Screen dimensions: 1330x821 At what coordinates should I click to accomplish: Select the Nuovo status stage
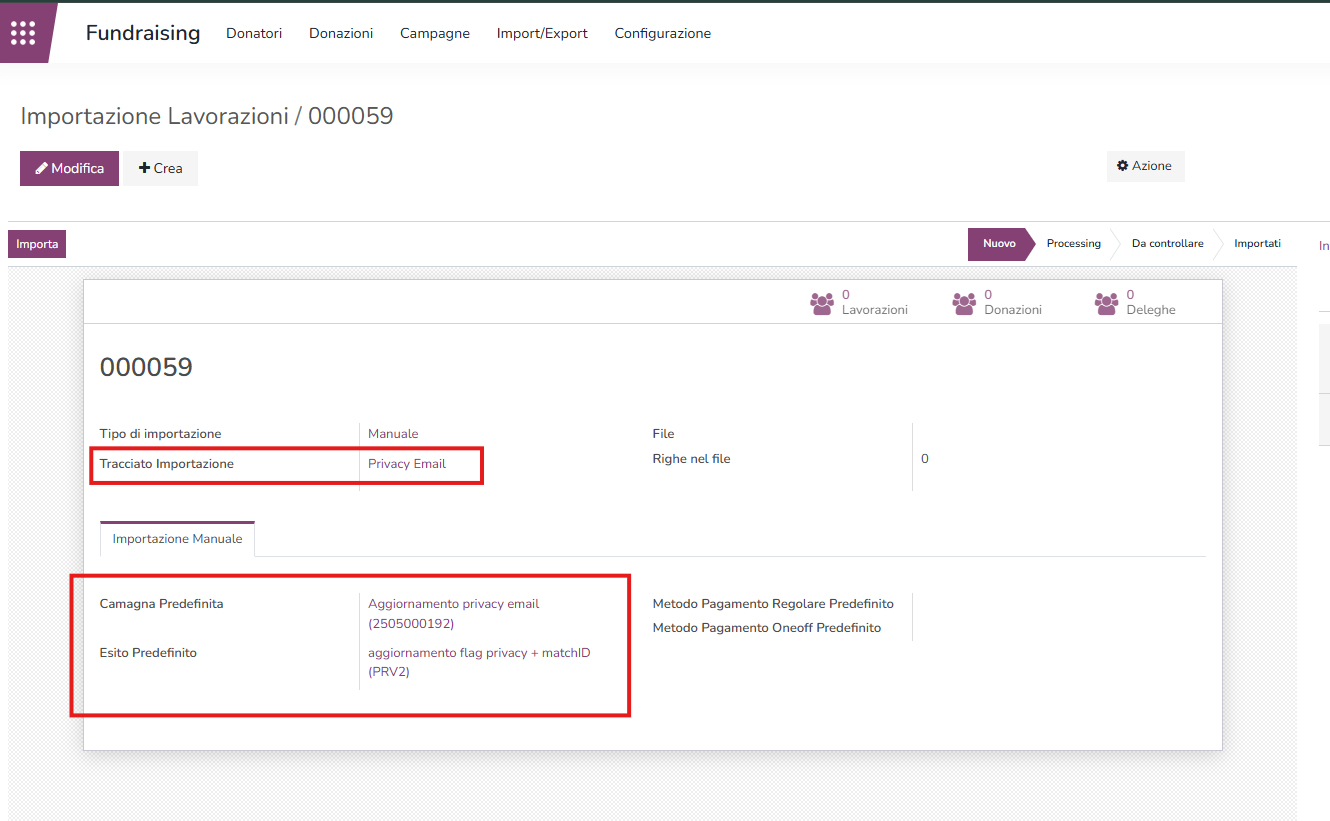[x=999, y=244]
